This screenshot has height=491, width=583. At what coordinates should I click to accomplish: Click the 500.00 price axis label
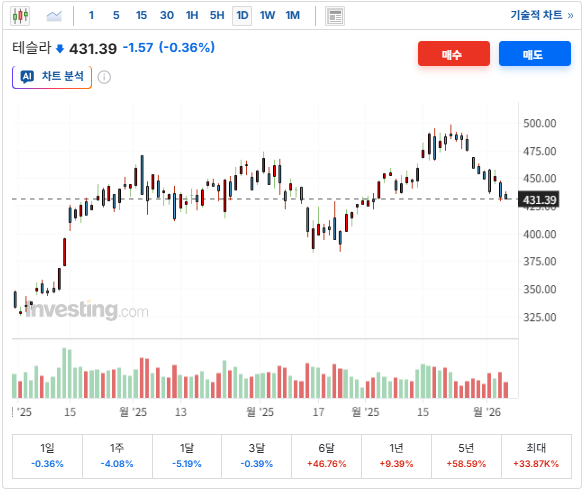539,123
